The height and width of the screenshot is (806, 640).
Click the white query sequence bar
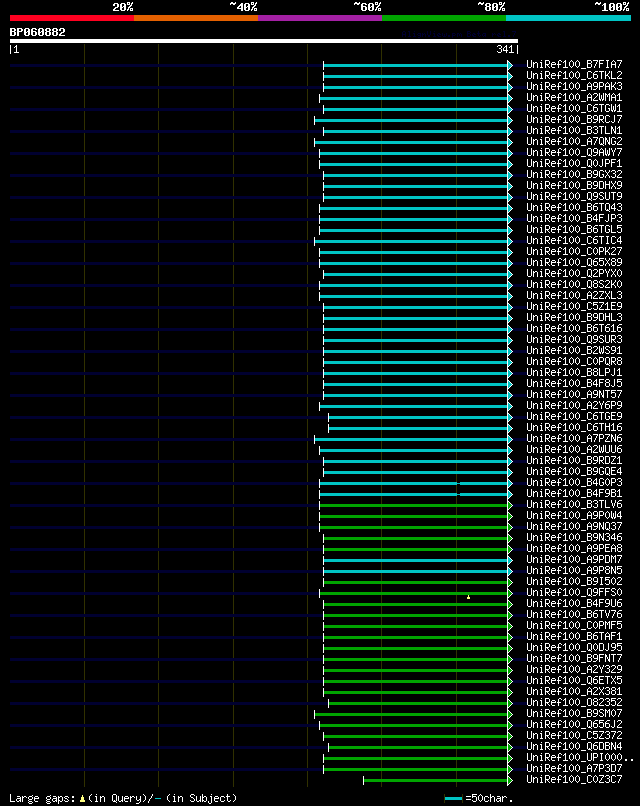tap(264, 41)
